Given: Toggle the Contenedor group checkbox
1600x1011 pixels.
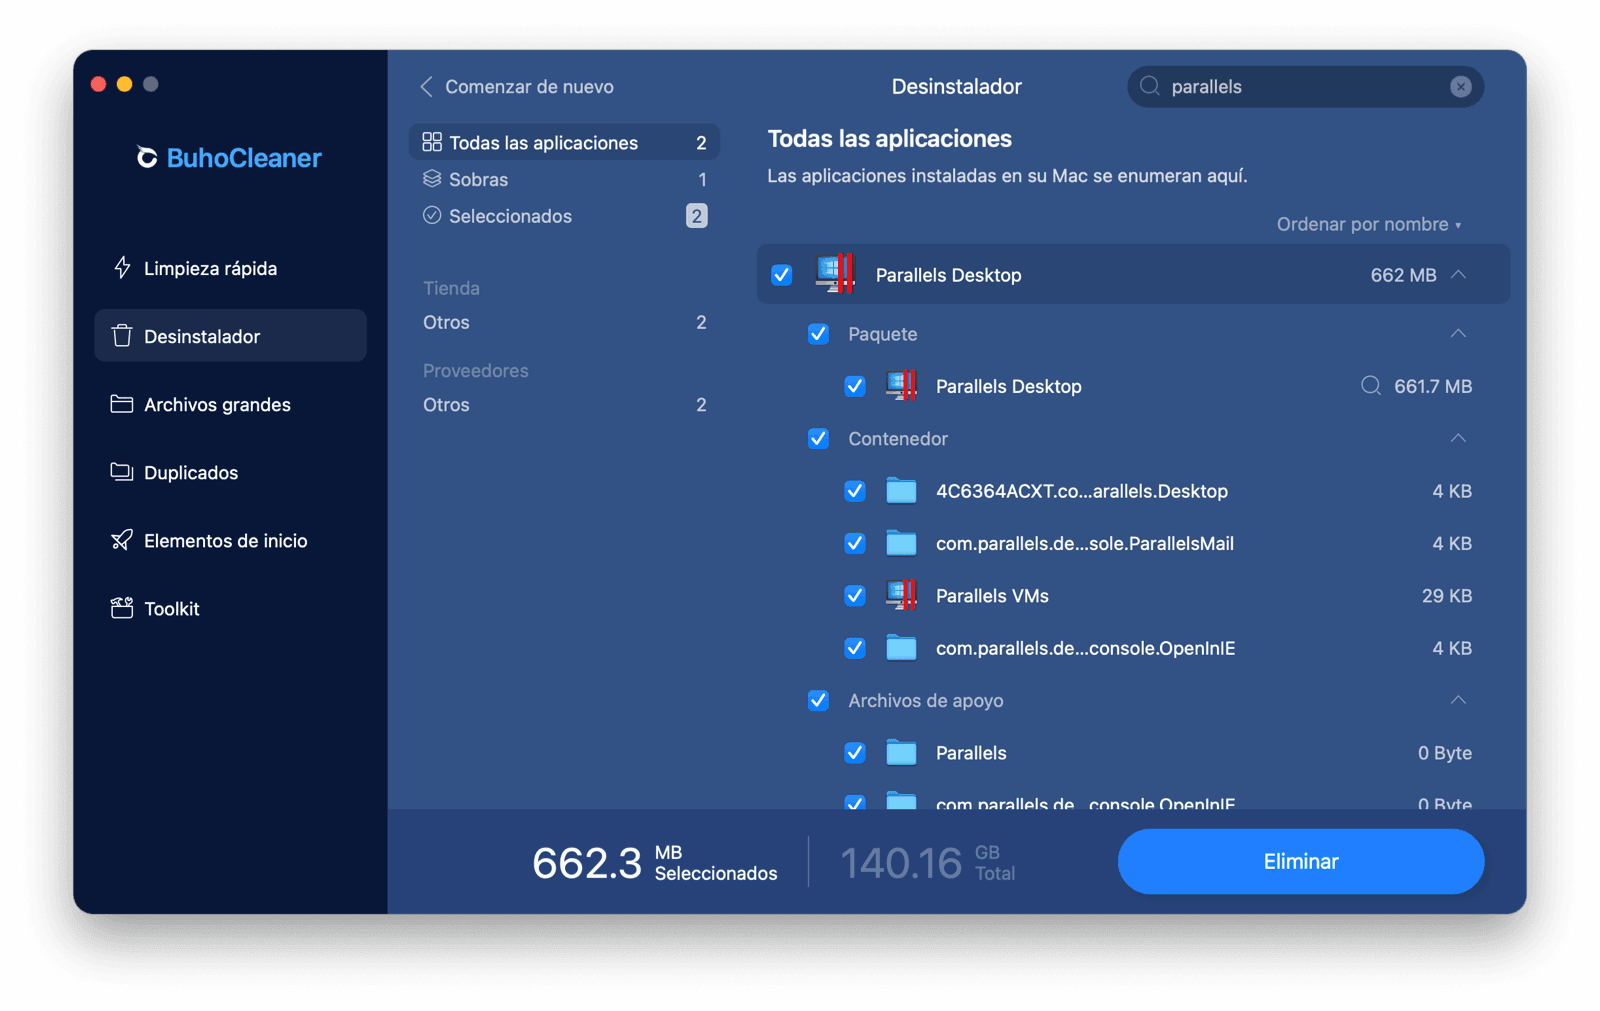Looking at the screenshot, I should 818,439.
